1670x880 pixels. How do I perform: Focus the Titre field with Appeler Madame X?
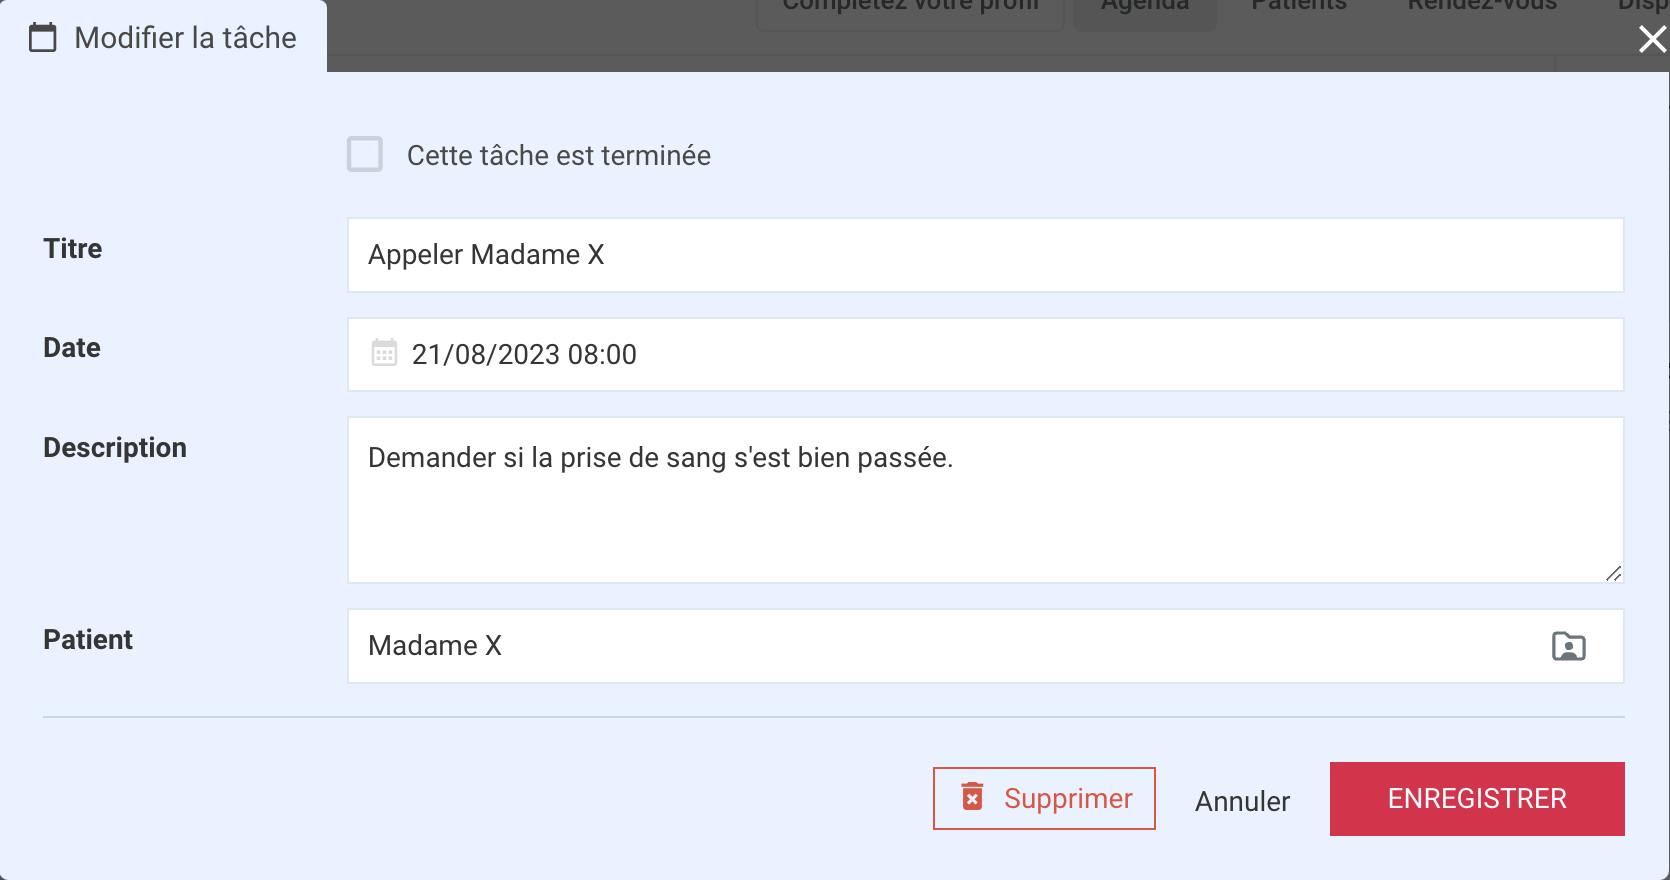pyautogui.click(x=985, y=255)
